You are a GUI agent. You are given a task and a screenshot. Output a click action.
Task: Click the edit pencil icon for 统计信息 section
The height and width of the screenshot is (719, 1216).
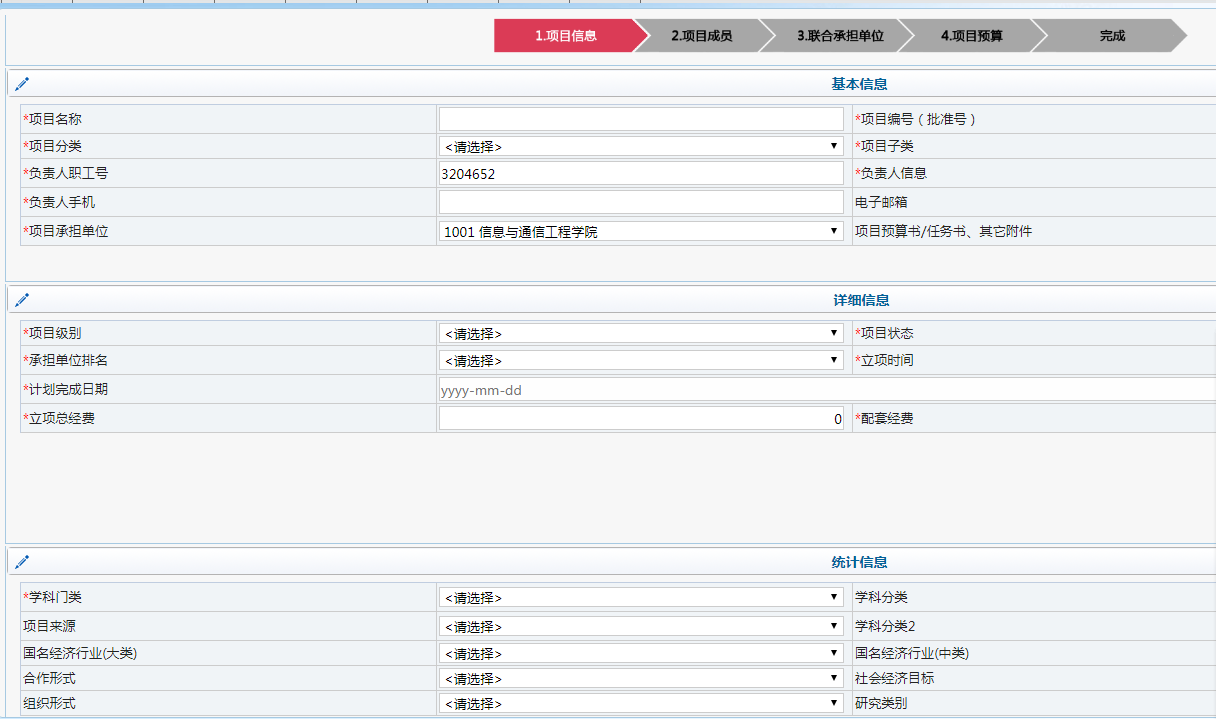click(x=22, y=560)
